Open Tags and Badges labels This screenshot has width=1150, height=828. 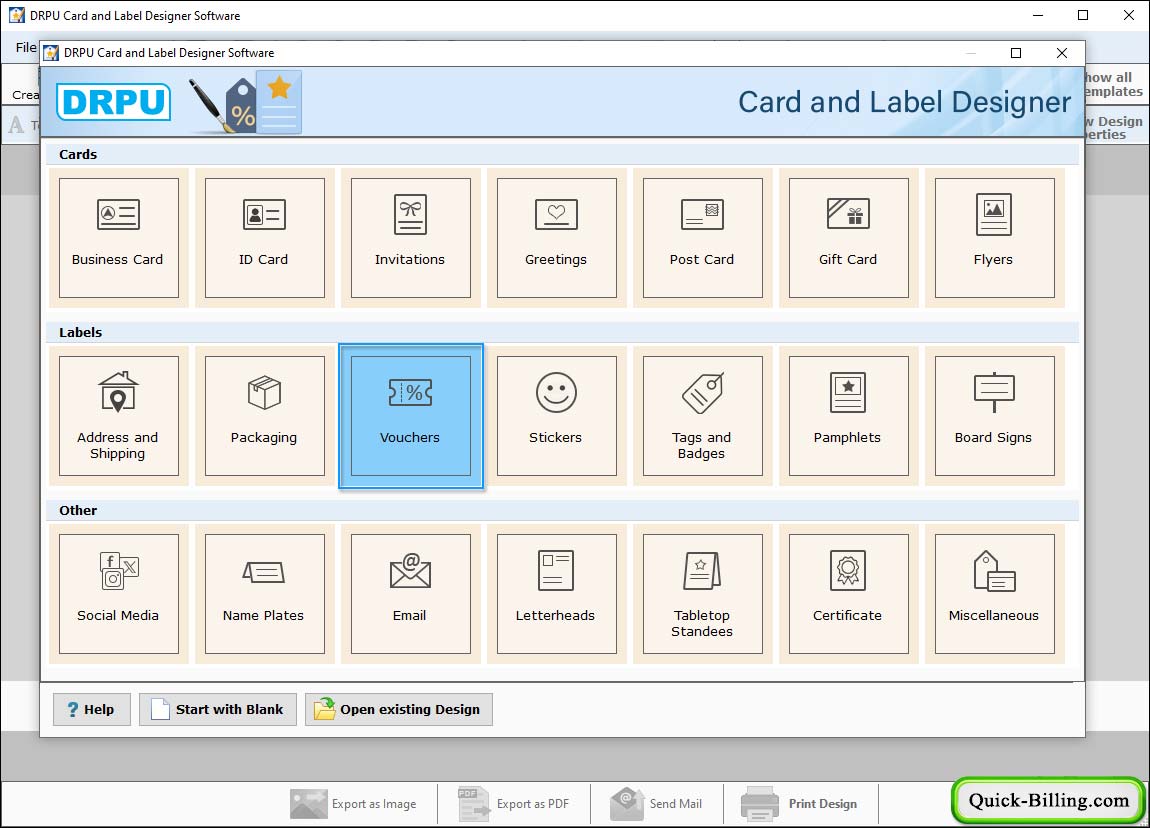702,416
